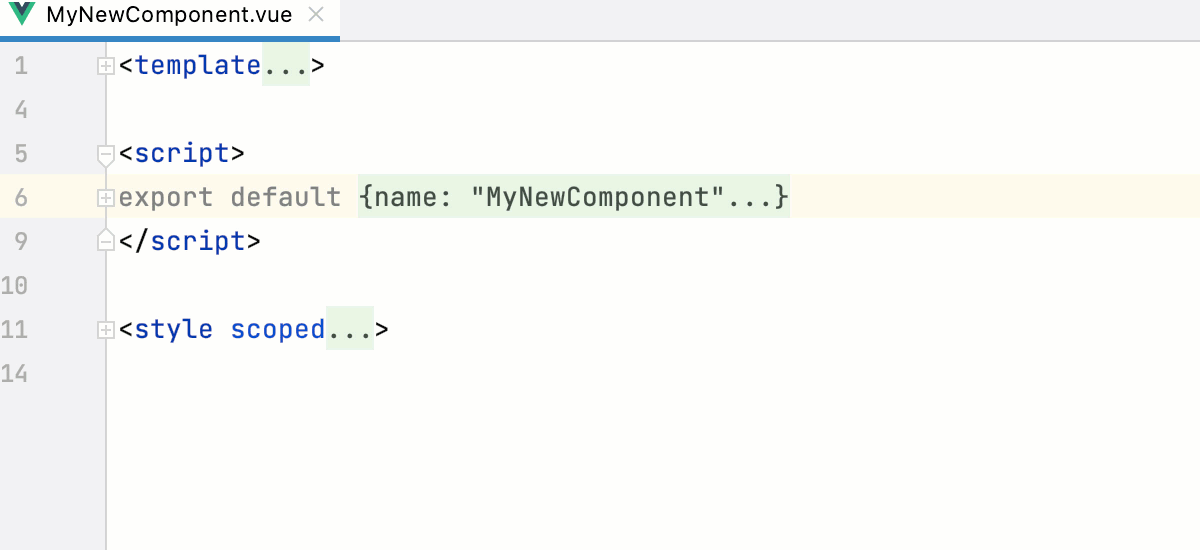Collapse script section from the closing tag marker

(105, 241)
